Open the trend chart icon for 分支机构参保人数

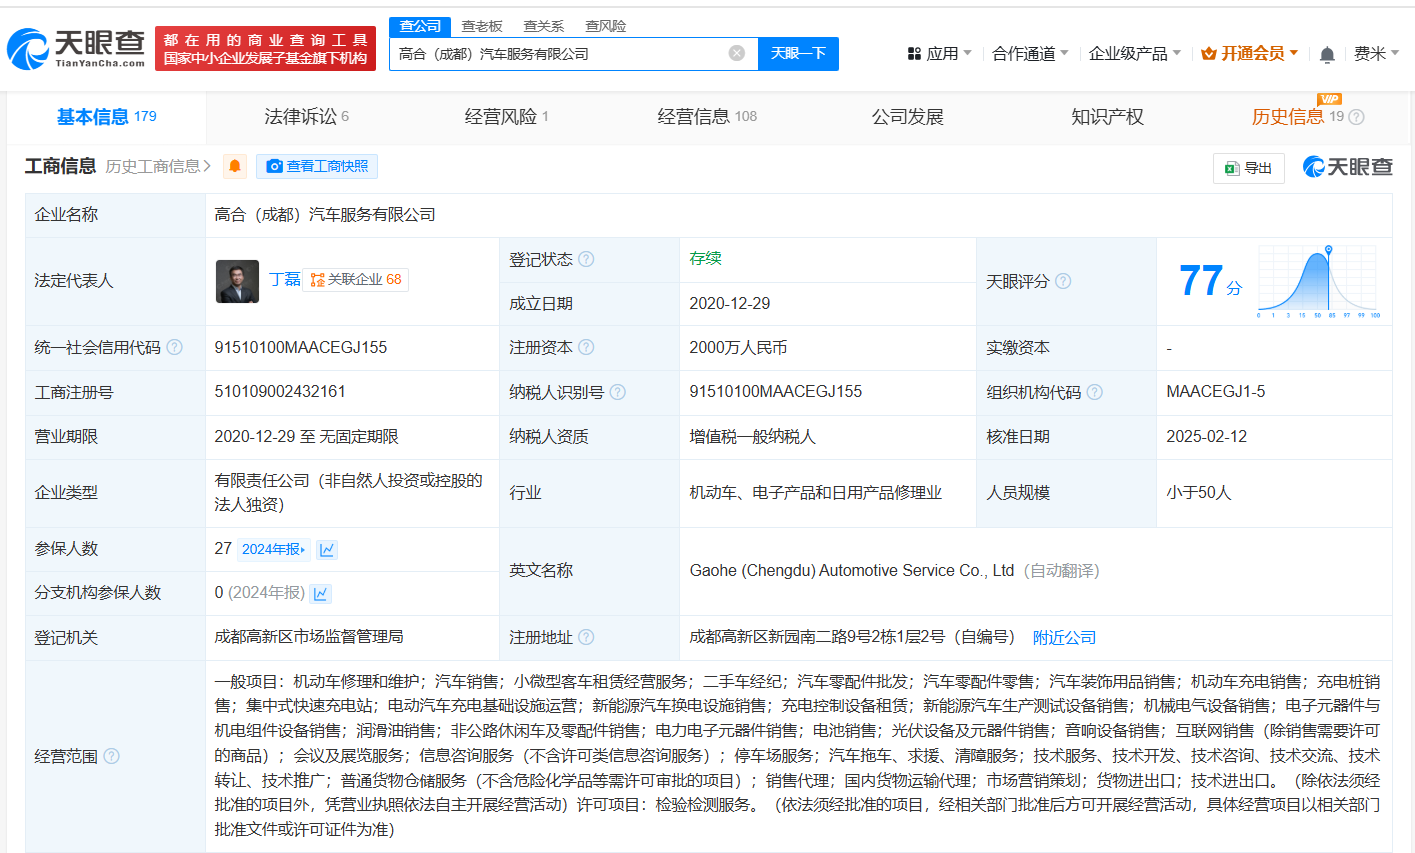coord(320,593)
